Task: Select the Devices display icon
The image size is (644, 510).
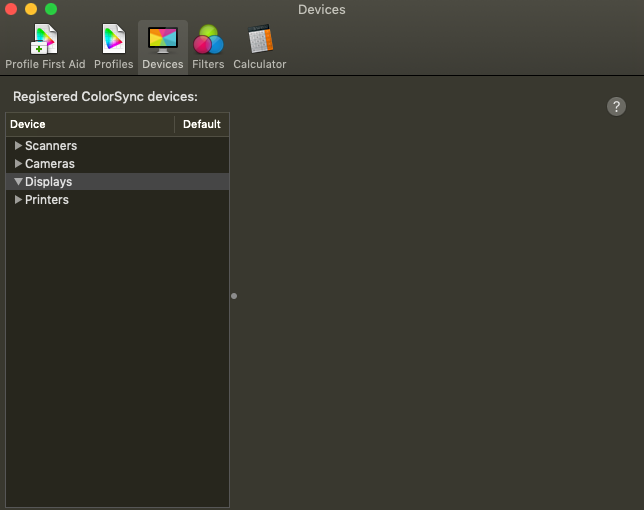Action: [163, 40]
